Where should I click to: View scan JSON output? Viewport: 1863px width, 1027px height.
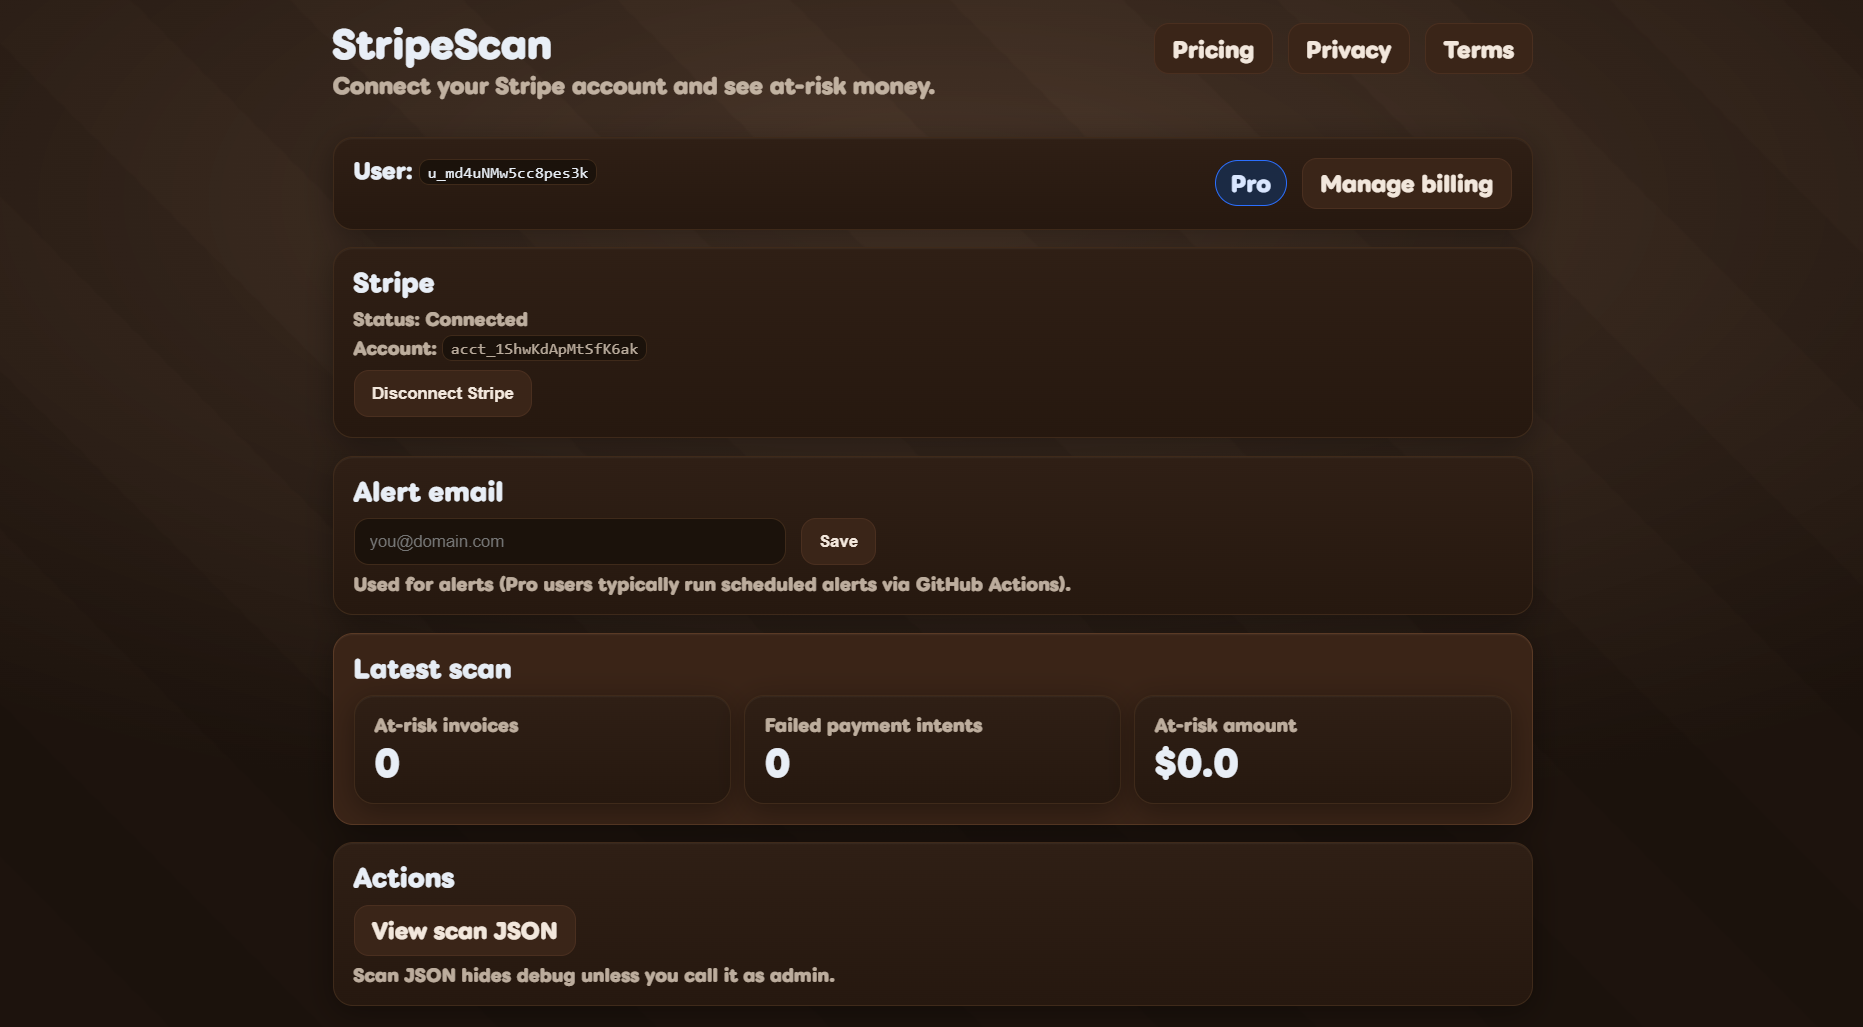point(464,930)
